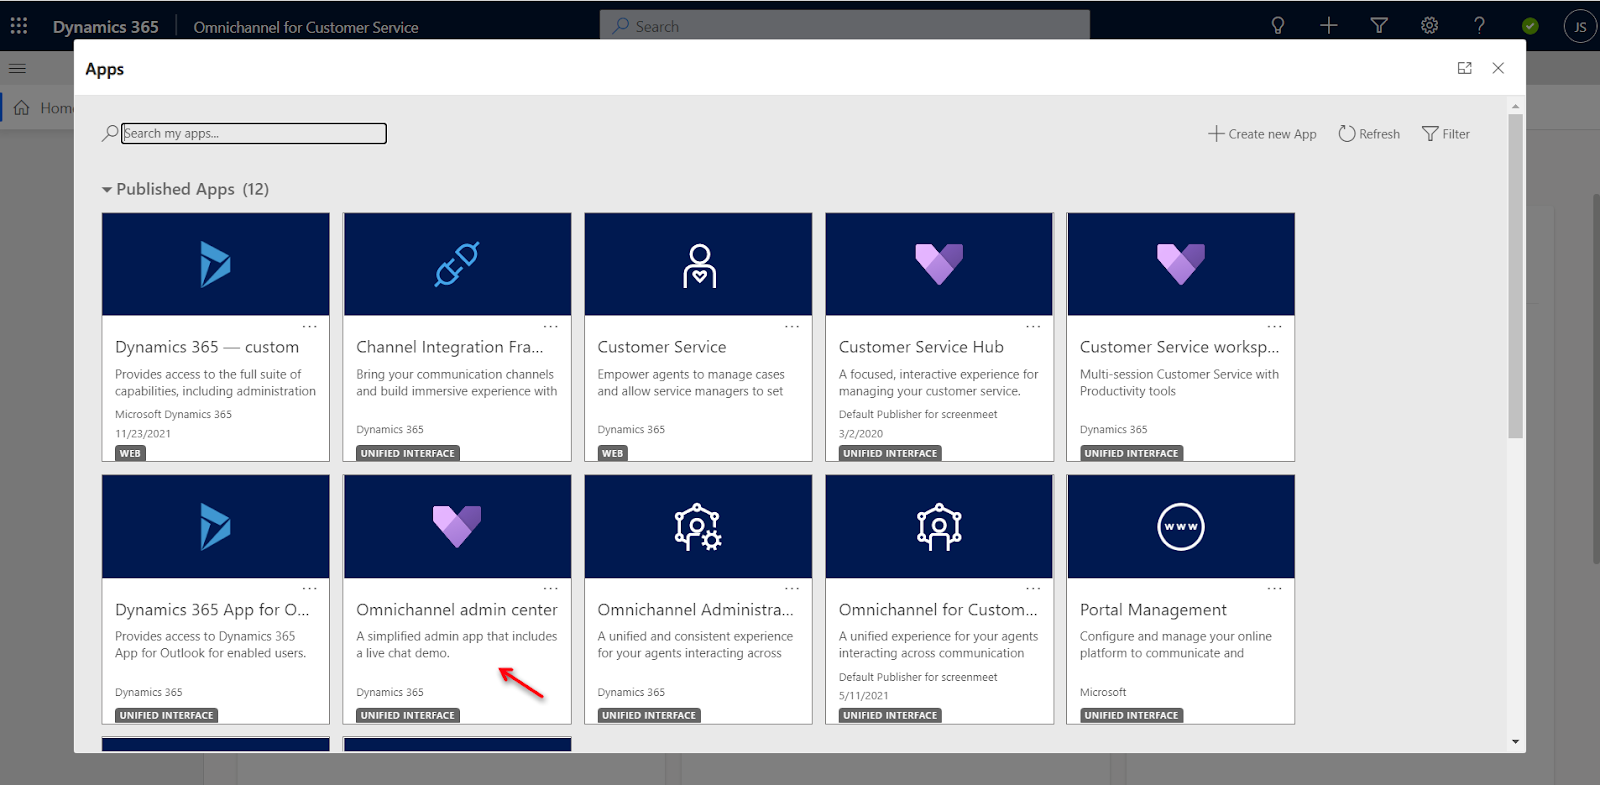This screenshot has width=1600, height=785.
Task: Click the Home icon in sidebar
Action: (x=21, y=108)
